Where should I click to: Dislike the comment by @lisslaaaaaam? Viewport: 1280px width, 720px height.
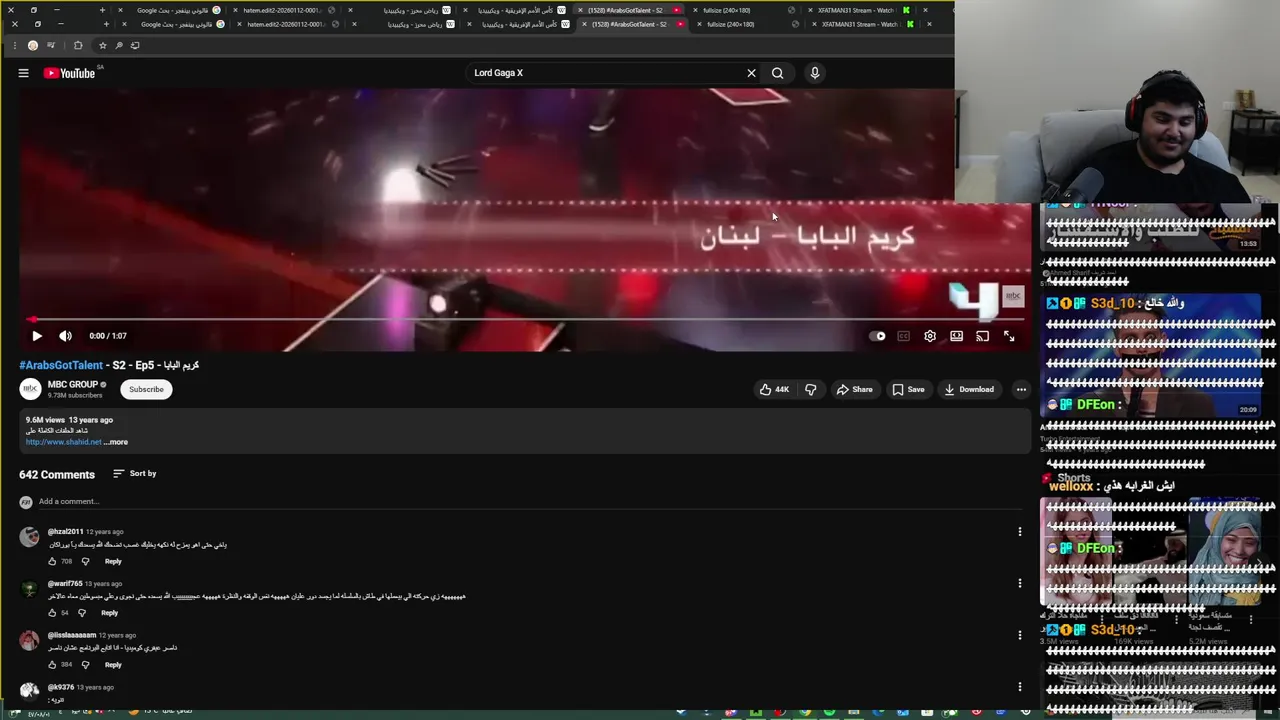pyautogui.click(x=85, y=665)
